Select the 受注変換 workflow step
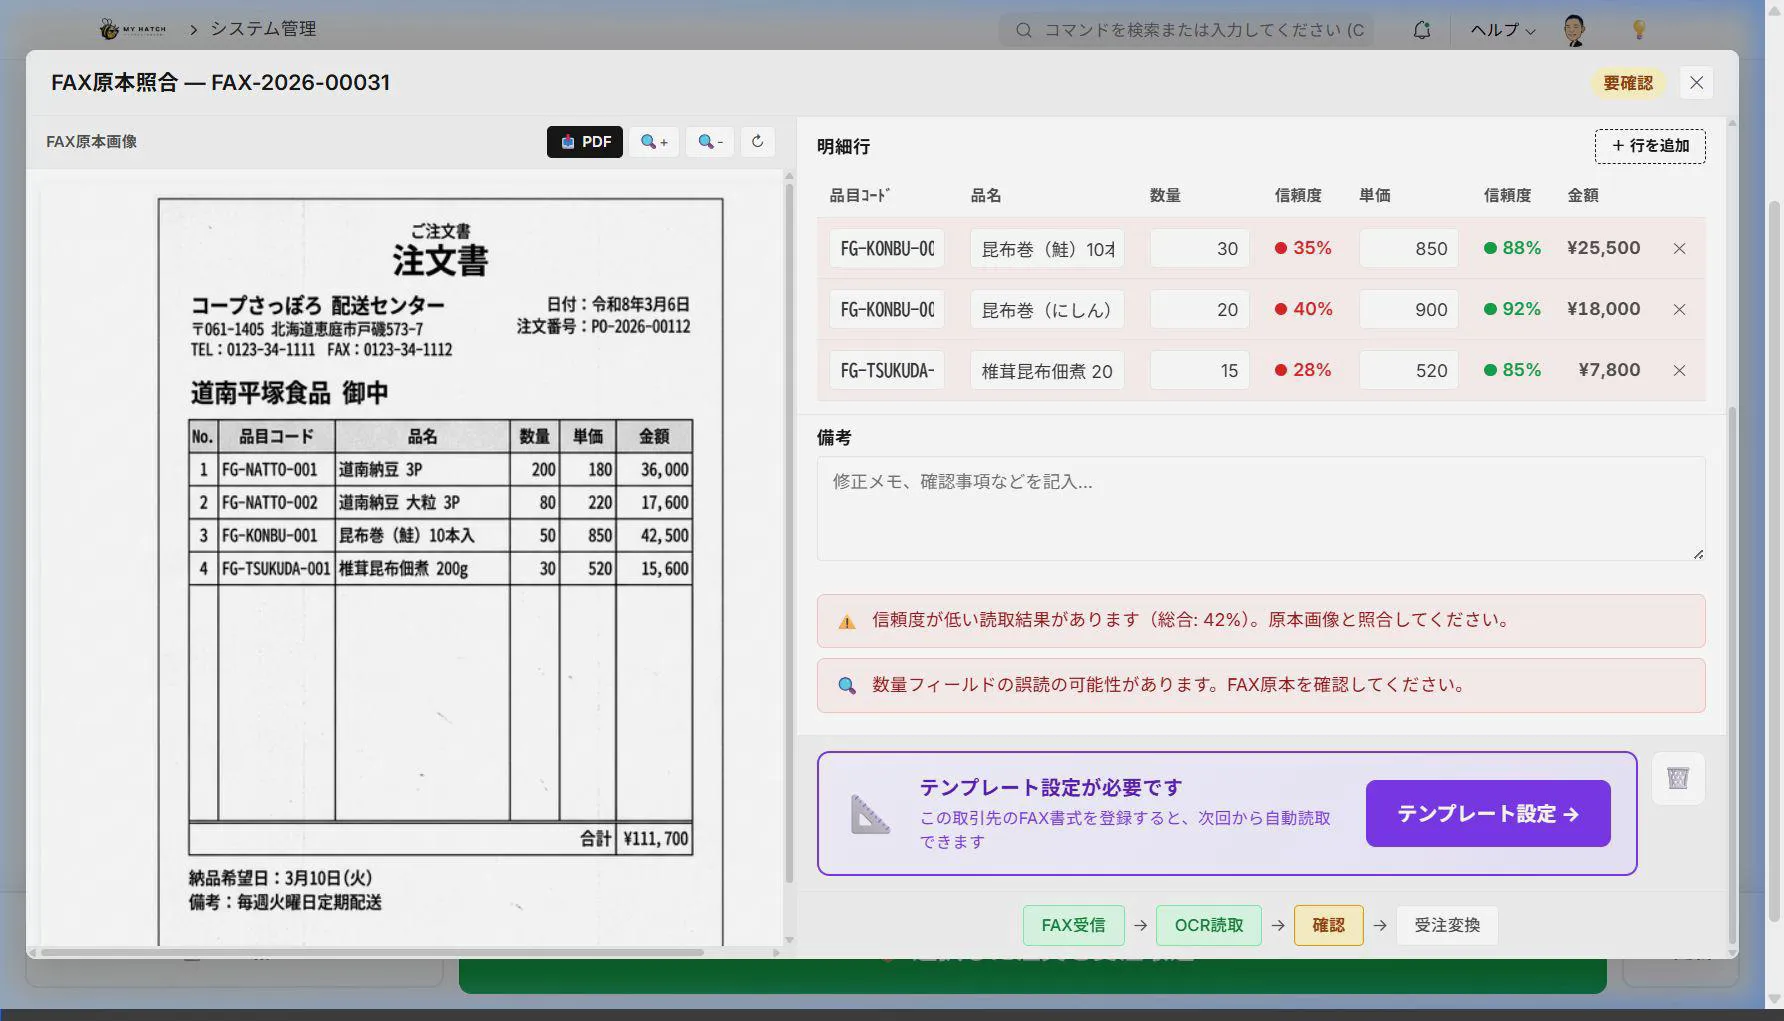Viewport: 1784px width, 1021px height. [1446, 925]
